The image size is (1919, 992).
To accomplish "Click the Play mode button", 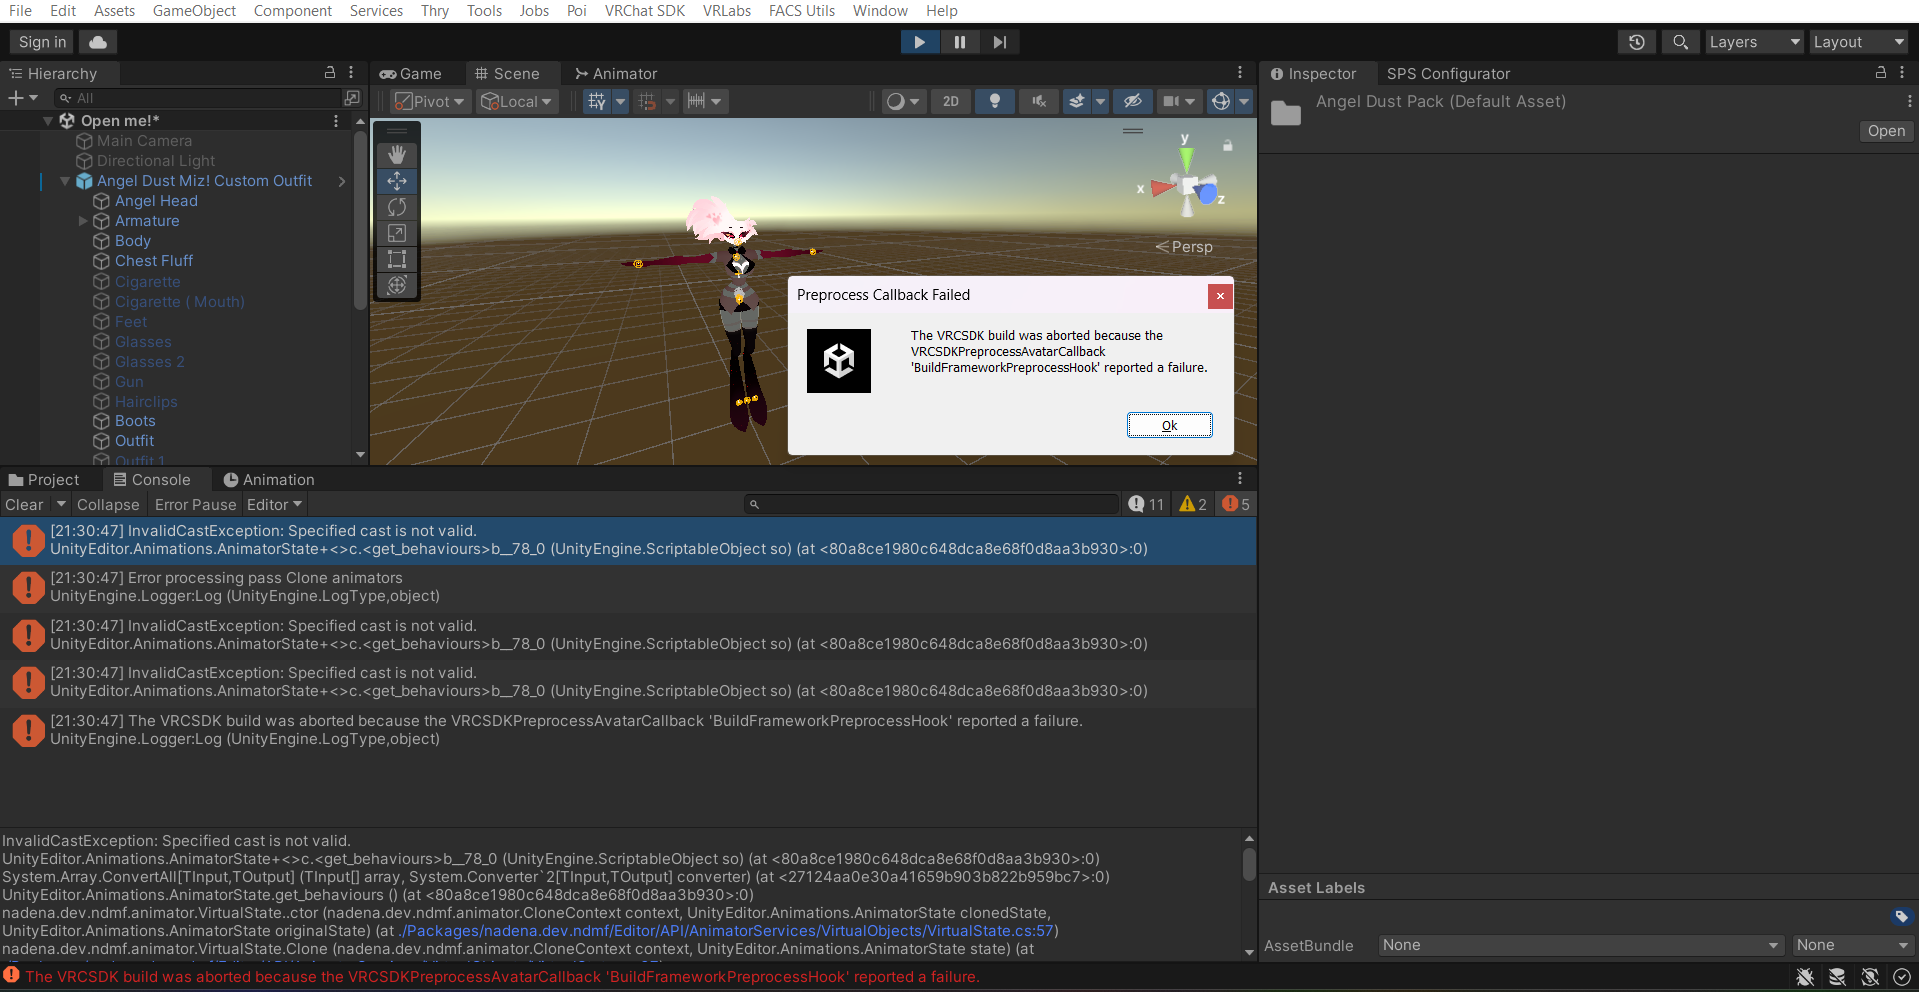I will pyautogui.click(x=920, y=42).
